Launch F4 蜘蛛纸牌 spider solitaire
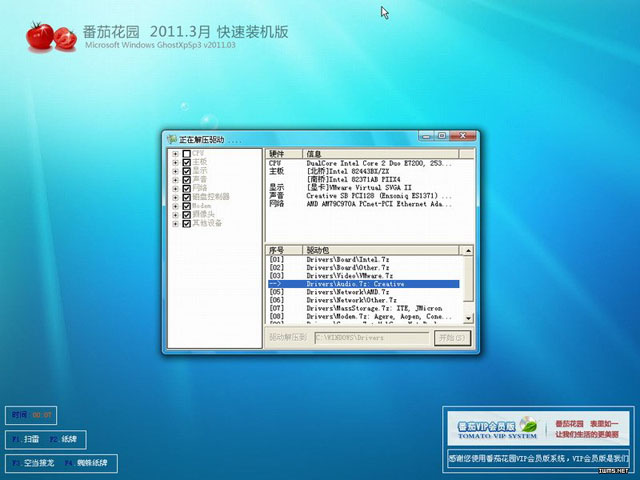The height and width of the screenshot is (480, 640). tap(86, 463)
